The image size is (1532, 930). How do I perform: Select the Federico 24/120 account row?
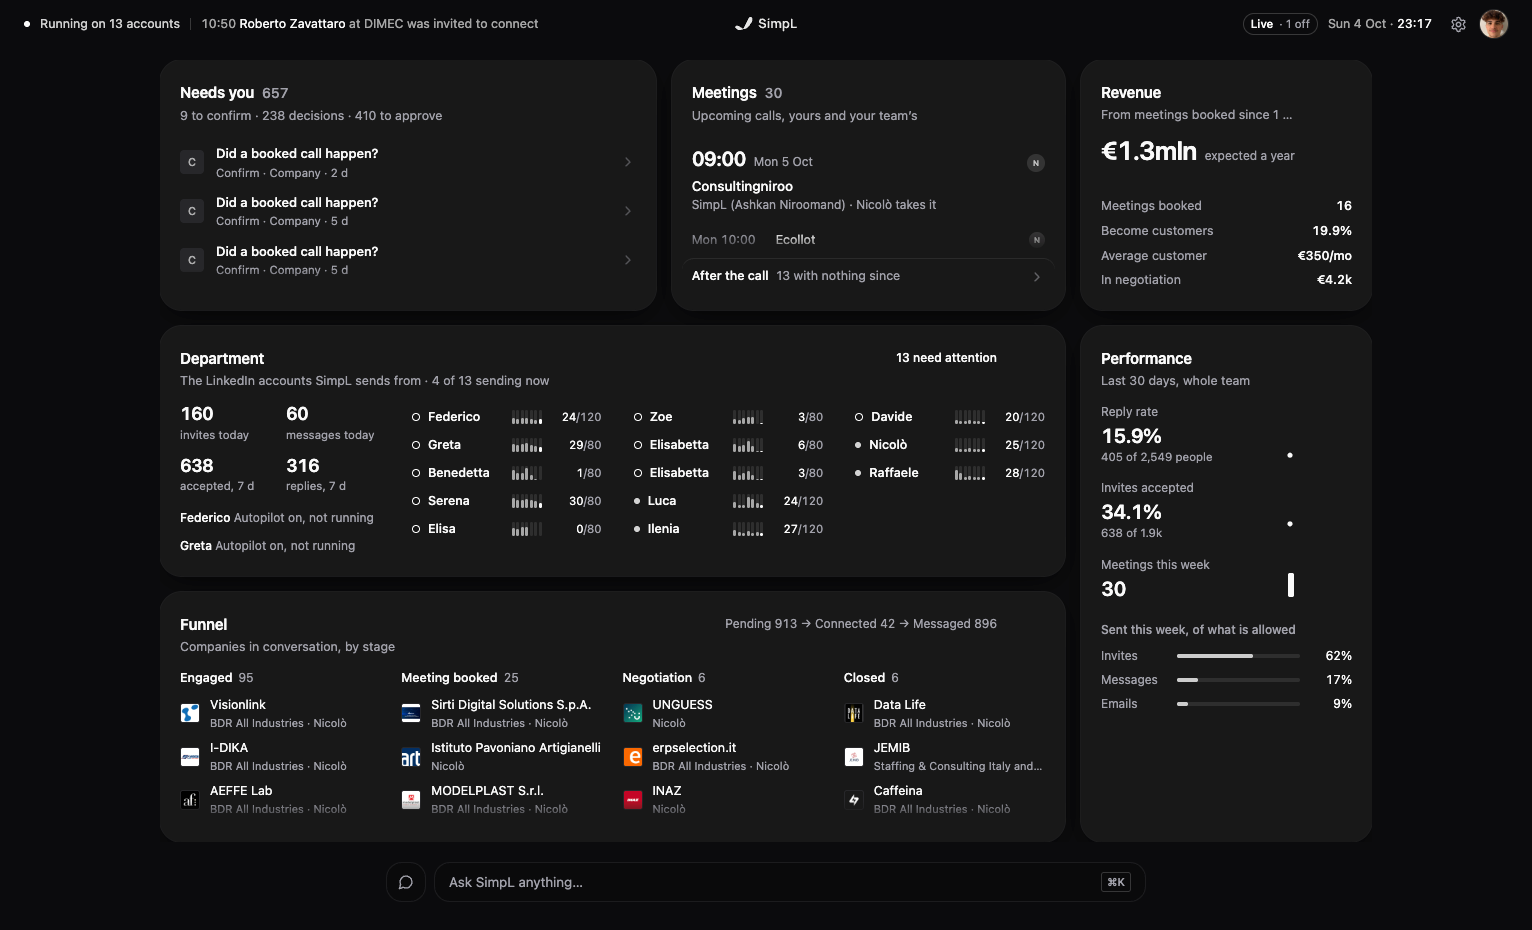507,417
